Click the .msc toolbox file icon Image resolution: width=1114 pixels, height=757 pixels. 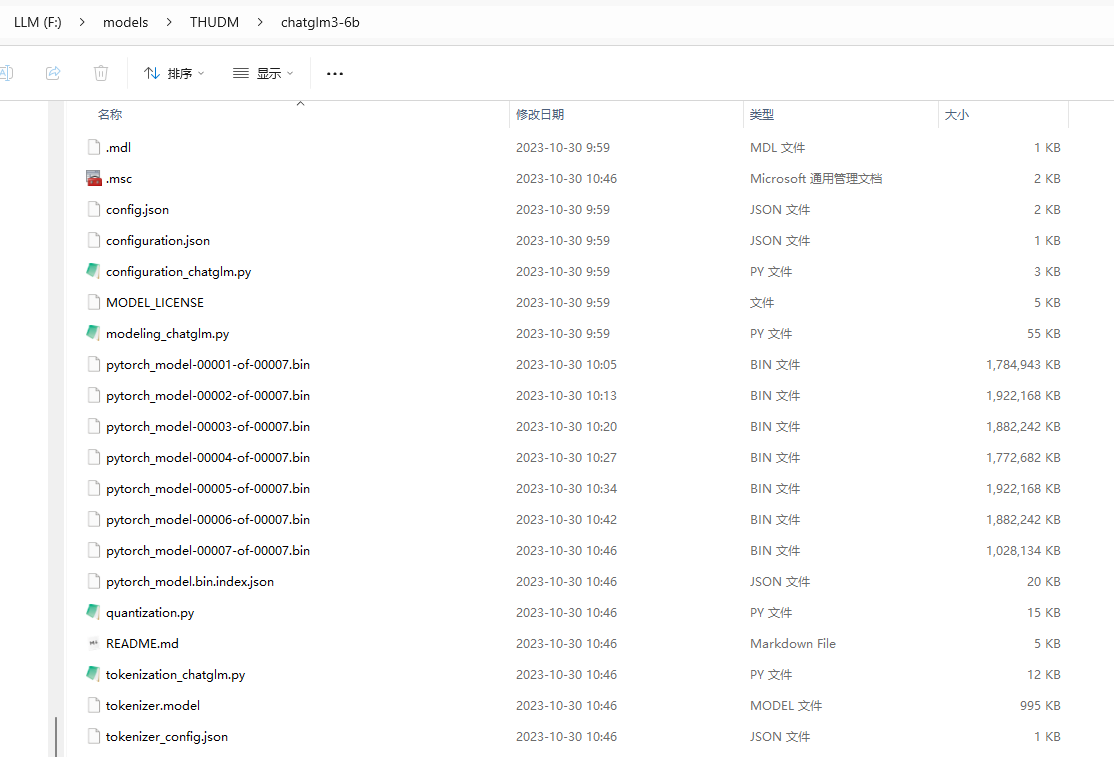point(94,178)
